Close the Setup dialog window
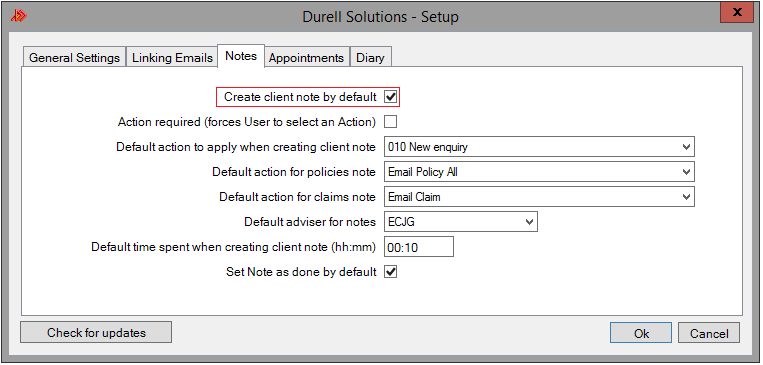 point(737,13)
